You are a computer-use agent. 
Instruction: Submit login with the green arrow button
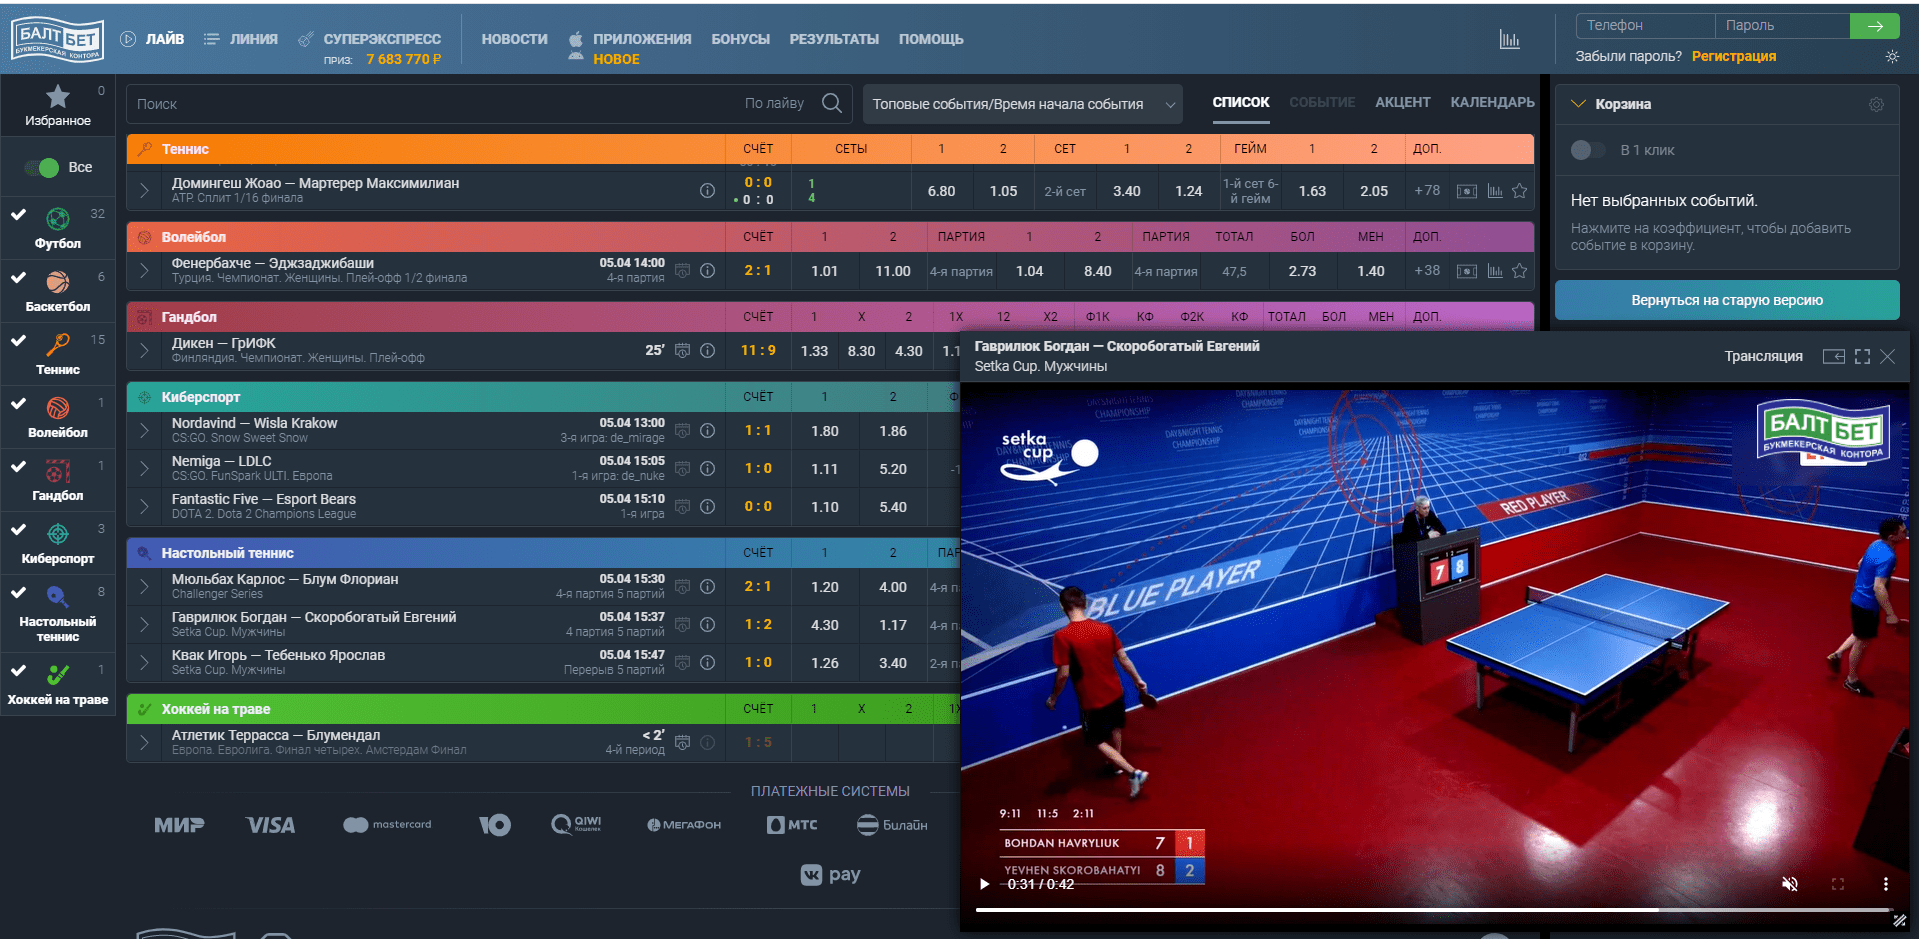pos(1875,26)
